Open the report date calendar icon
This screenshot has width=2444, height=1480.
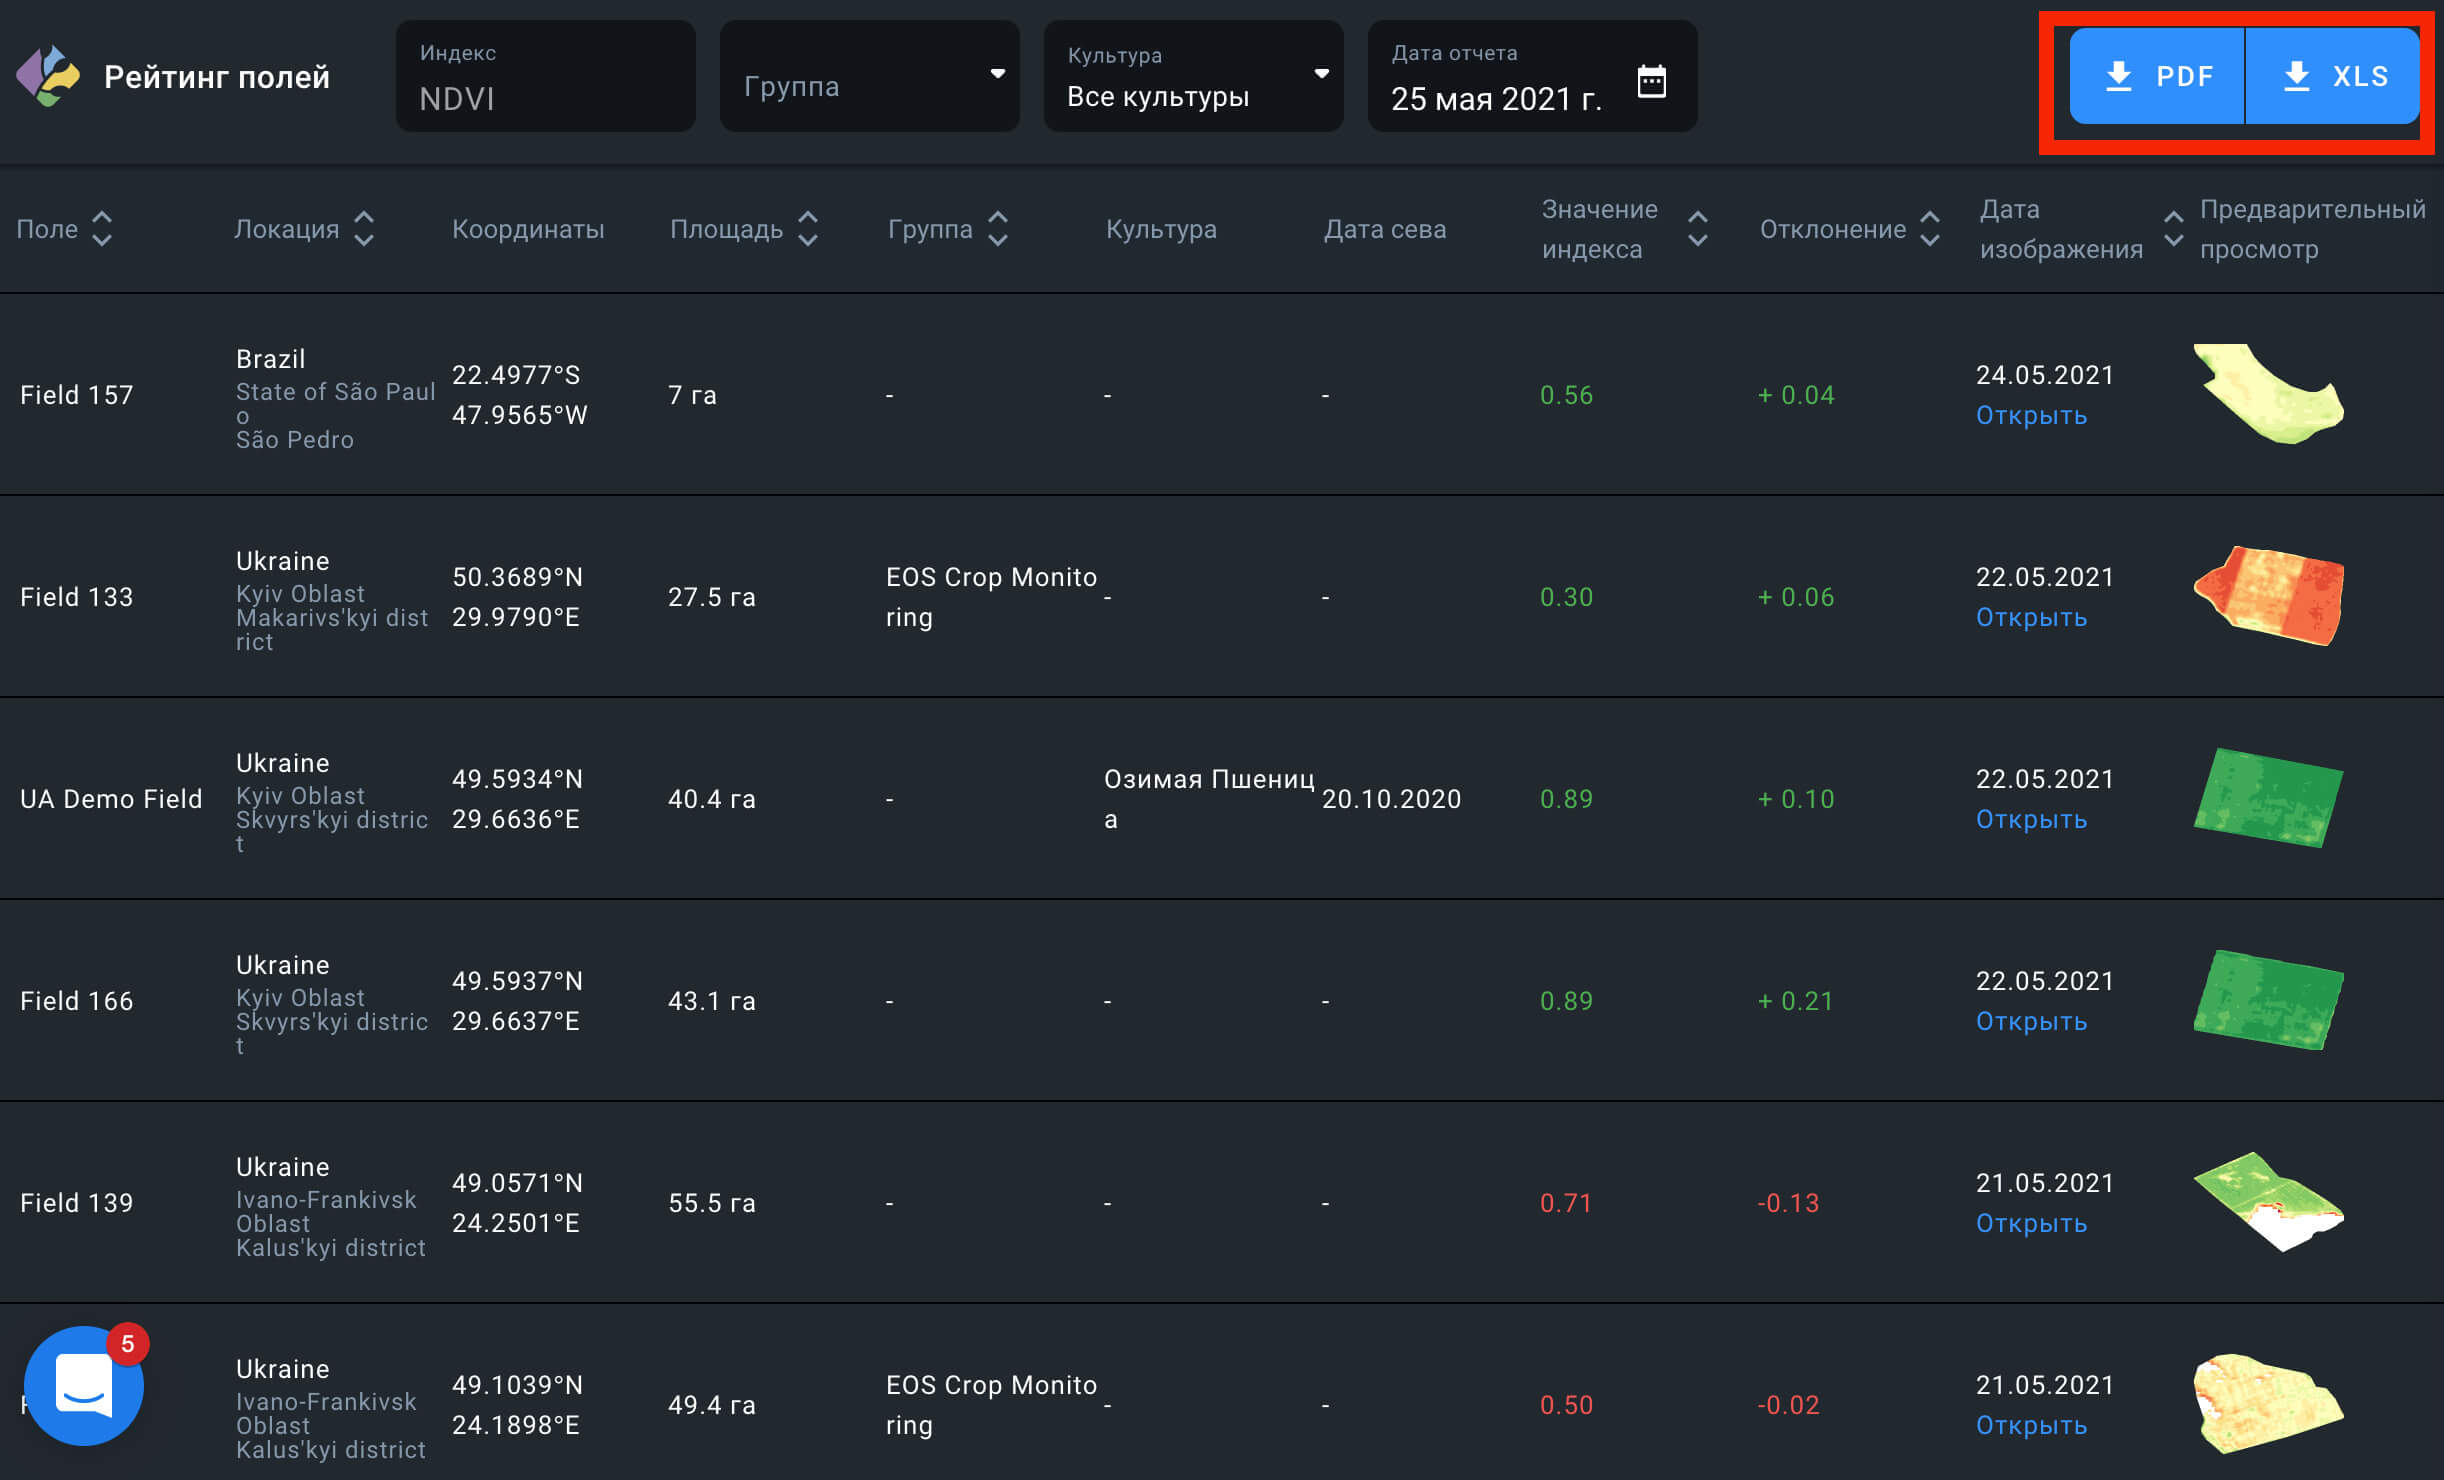click(x=1651, y=80)
